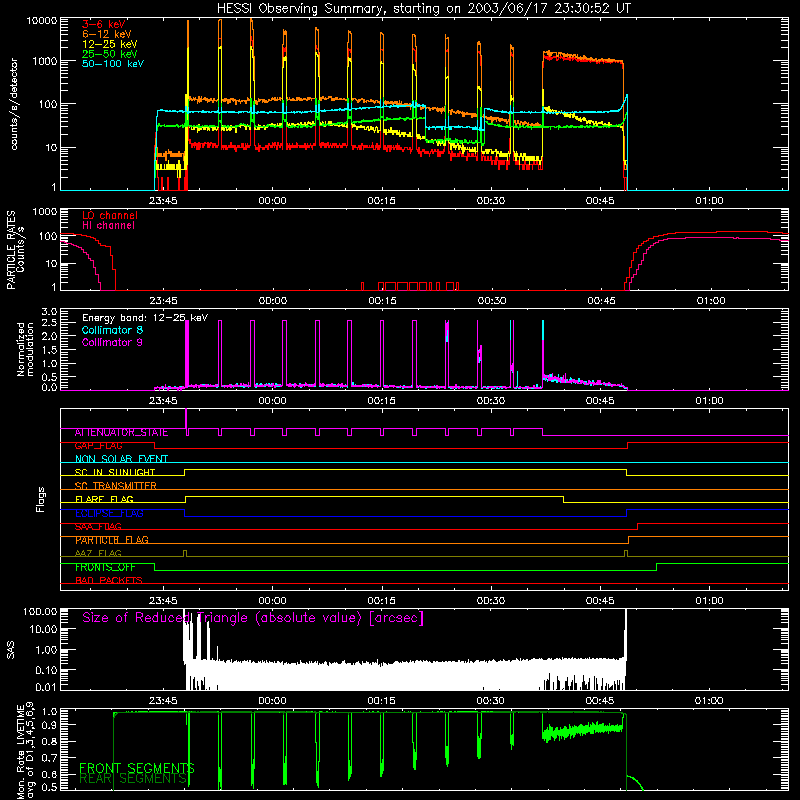Select the "GAP_FLAG" label

pos(98,446)
